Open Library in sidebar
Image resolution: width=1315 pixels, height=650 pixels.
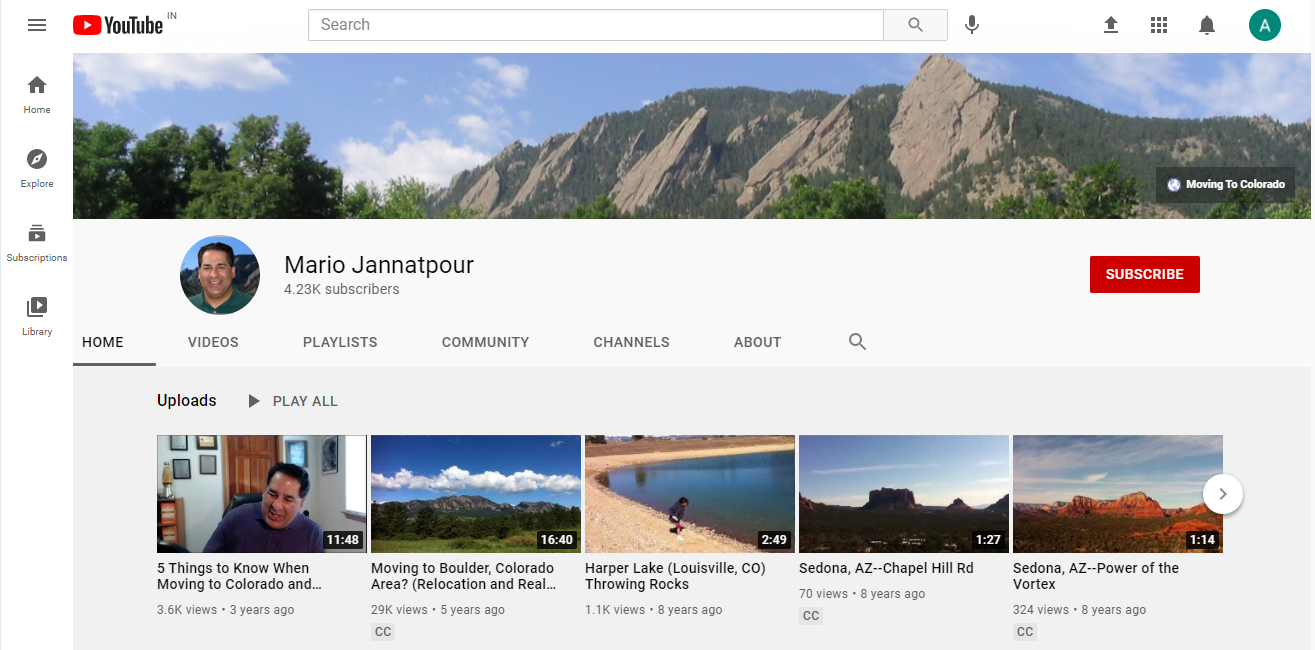tap(37, 316)
